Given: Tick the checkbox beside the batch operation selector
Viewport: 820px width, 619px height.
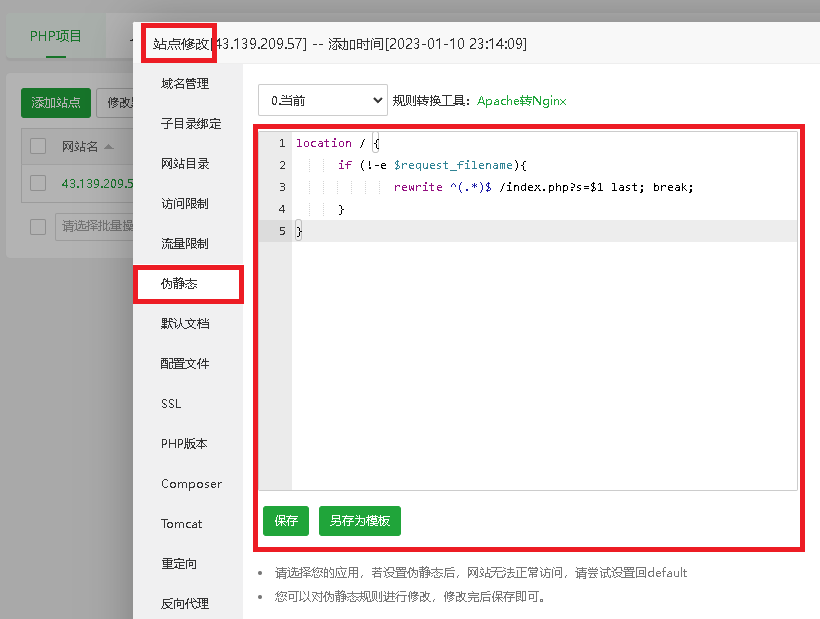Looking at the screenshot, I should coord(38,226).
